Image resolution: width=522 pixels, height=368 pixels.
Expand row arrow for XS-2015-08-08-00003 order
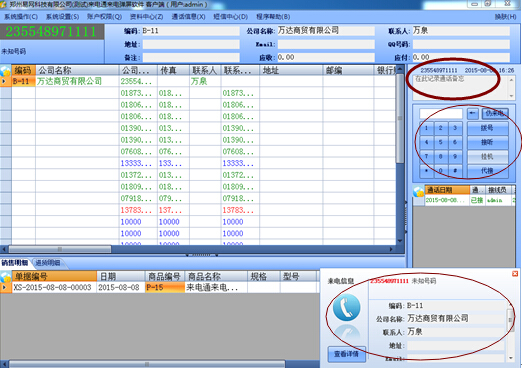[x=4, y=287]
